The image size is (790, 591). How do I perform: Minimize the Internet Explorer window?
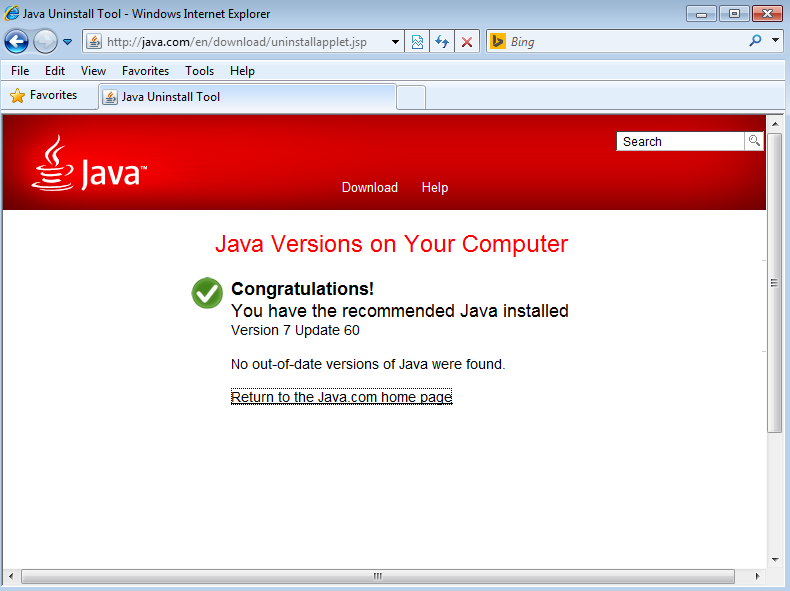point(701,14)
